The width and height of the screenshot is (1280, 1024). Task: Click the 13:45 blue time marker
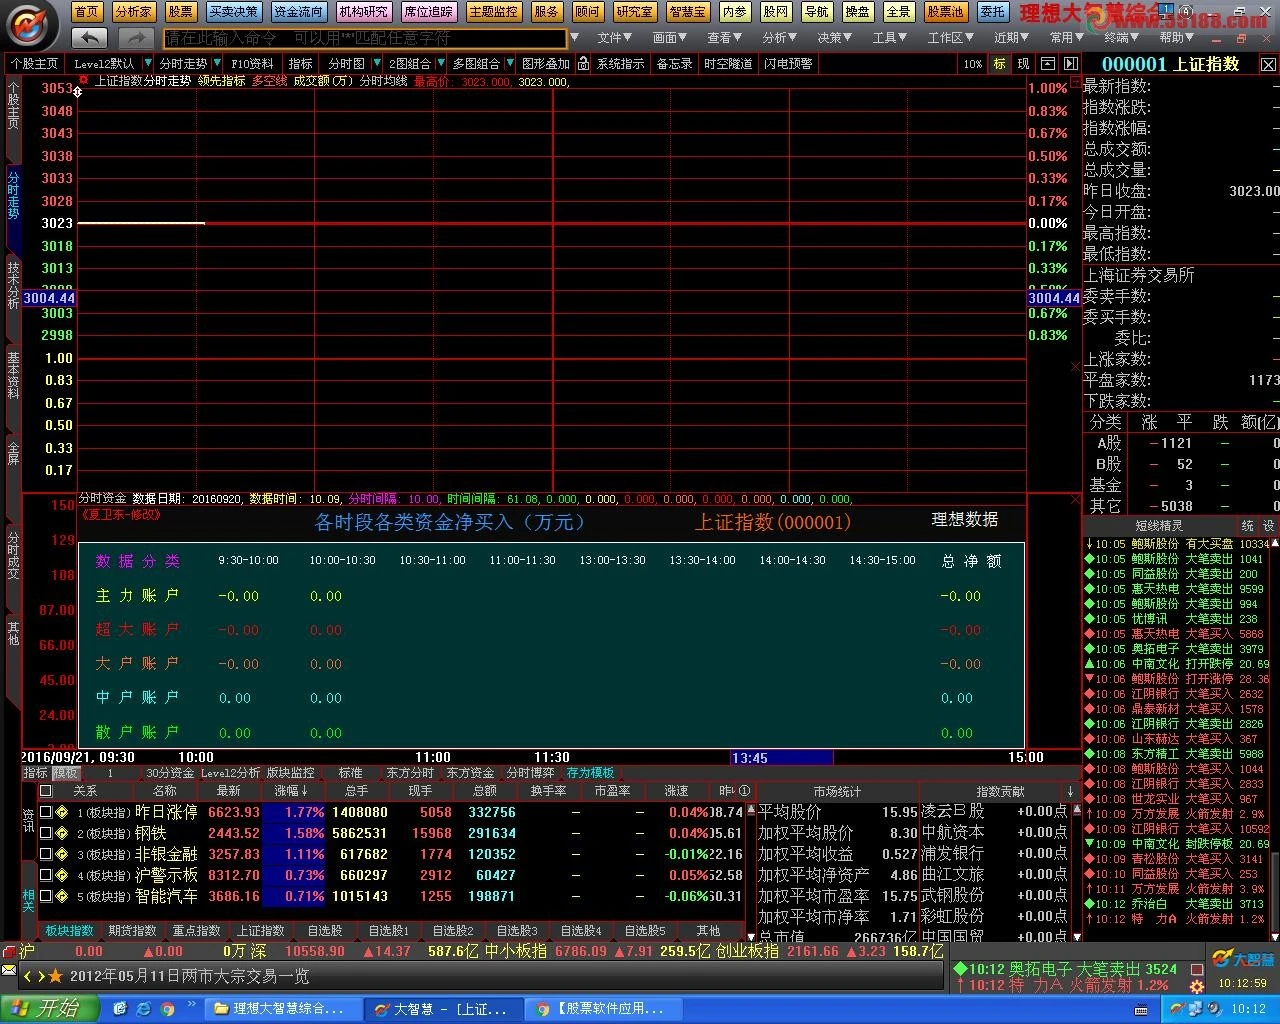coord(781,757)
